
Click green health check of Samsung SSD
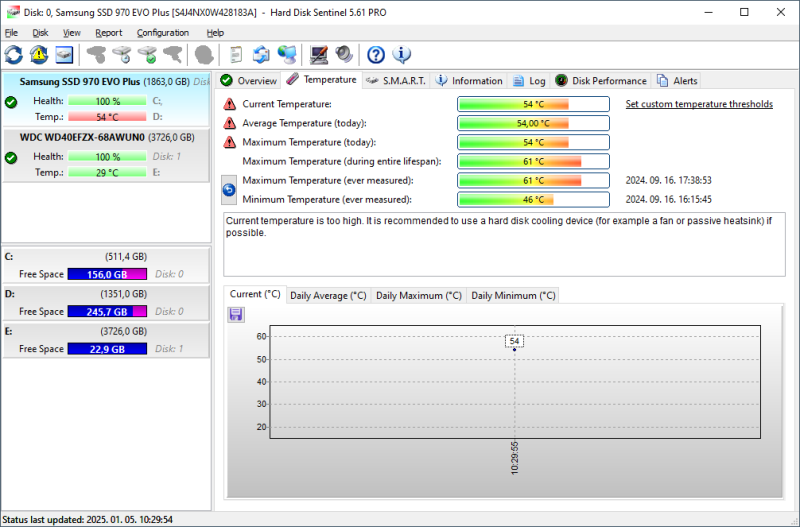click(x=11, y=102)
